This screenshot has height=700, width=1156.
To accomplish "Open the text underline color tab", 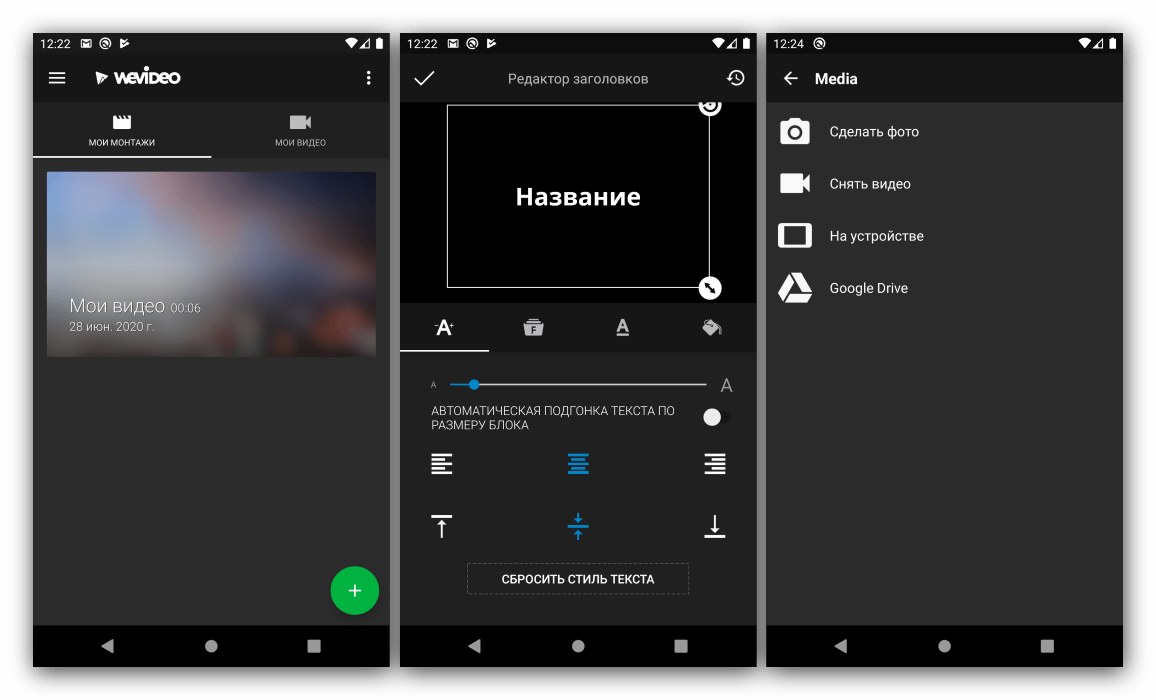I will 622,327.
